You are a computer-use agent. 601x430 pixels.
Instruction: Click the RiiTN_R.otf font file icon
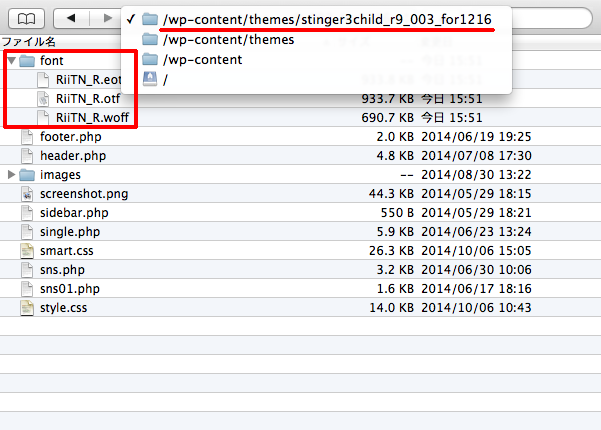tap(43, 99)
